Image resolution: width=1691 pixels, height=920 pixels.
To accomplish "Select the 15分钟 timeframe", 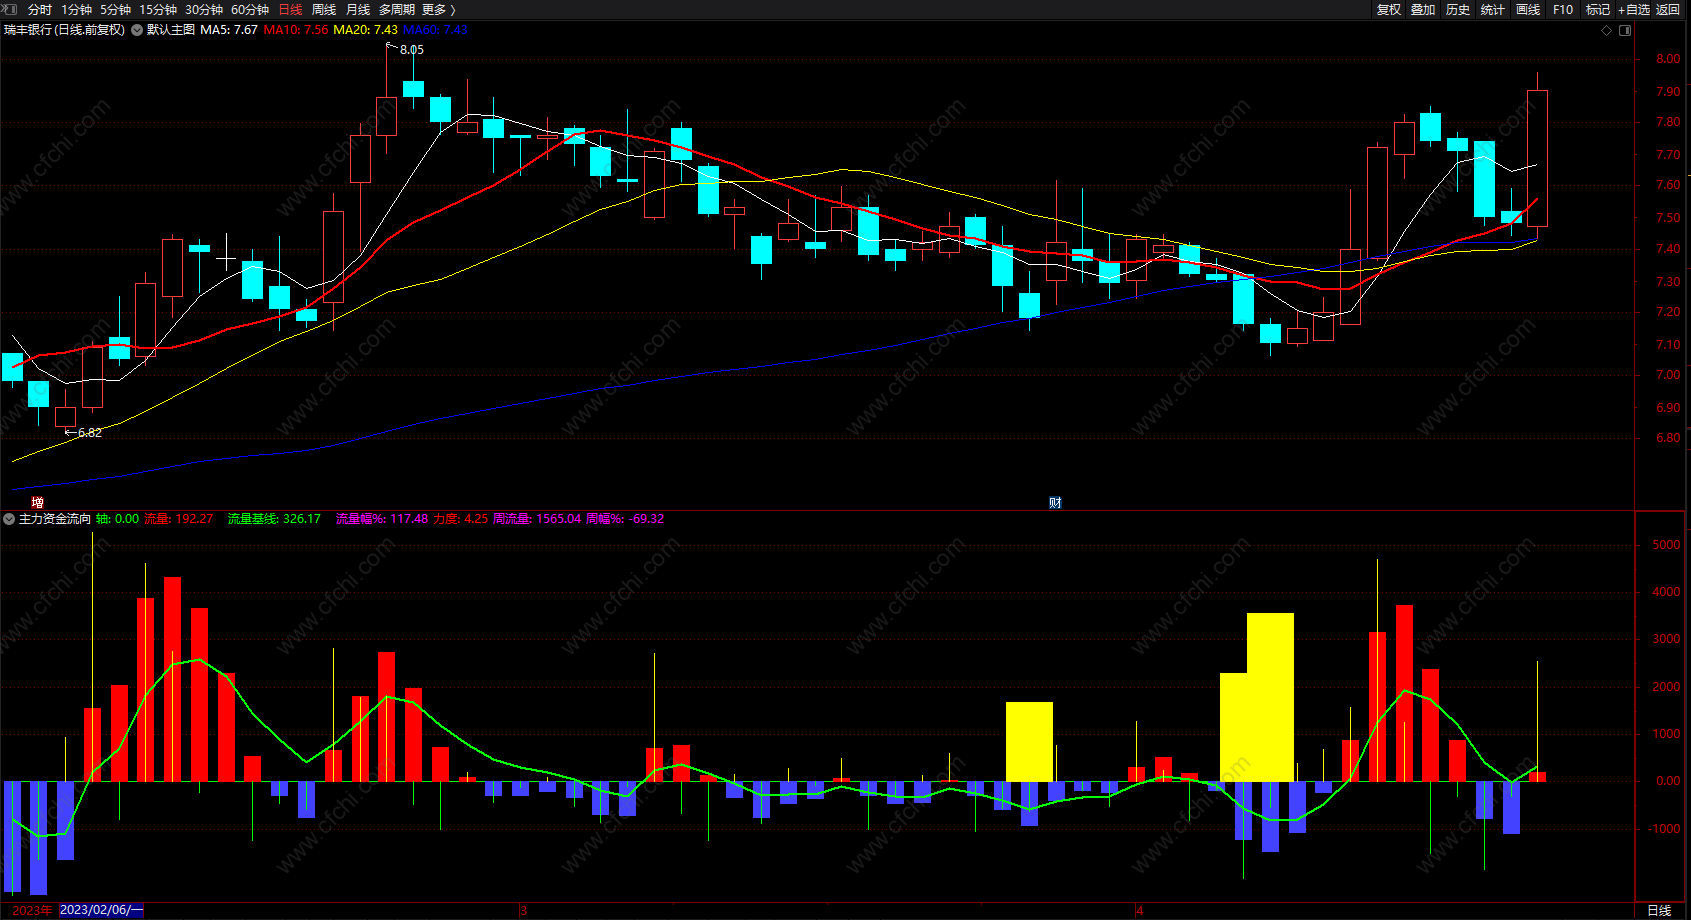I will click(157, 10).
